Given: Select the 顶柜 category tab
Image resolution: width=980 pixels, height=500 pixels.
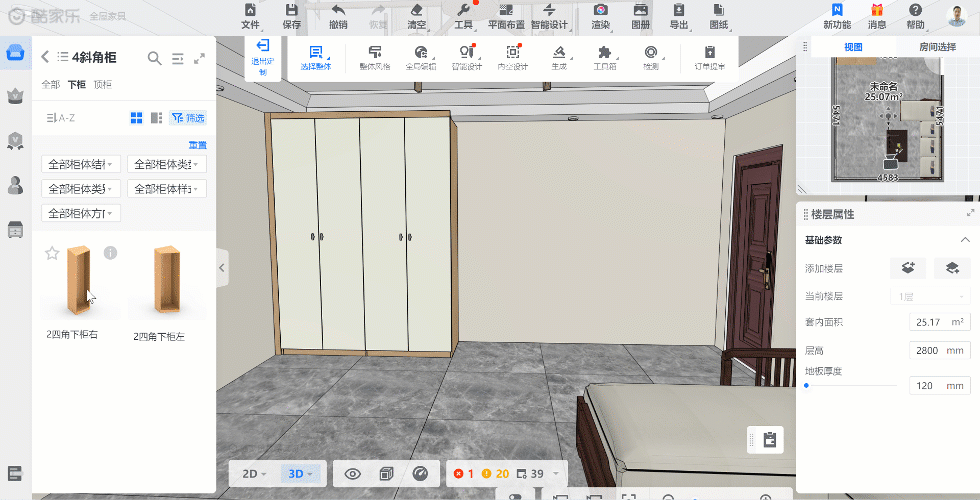Looking at the screenshot, I should click(102, 85).
